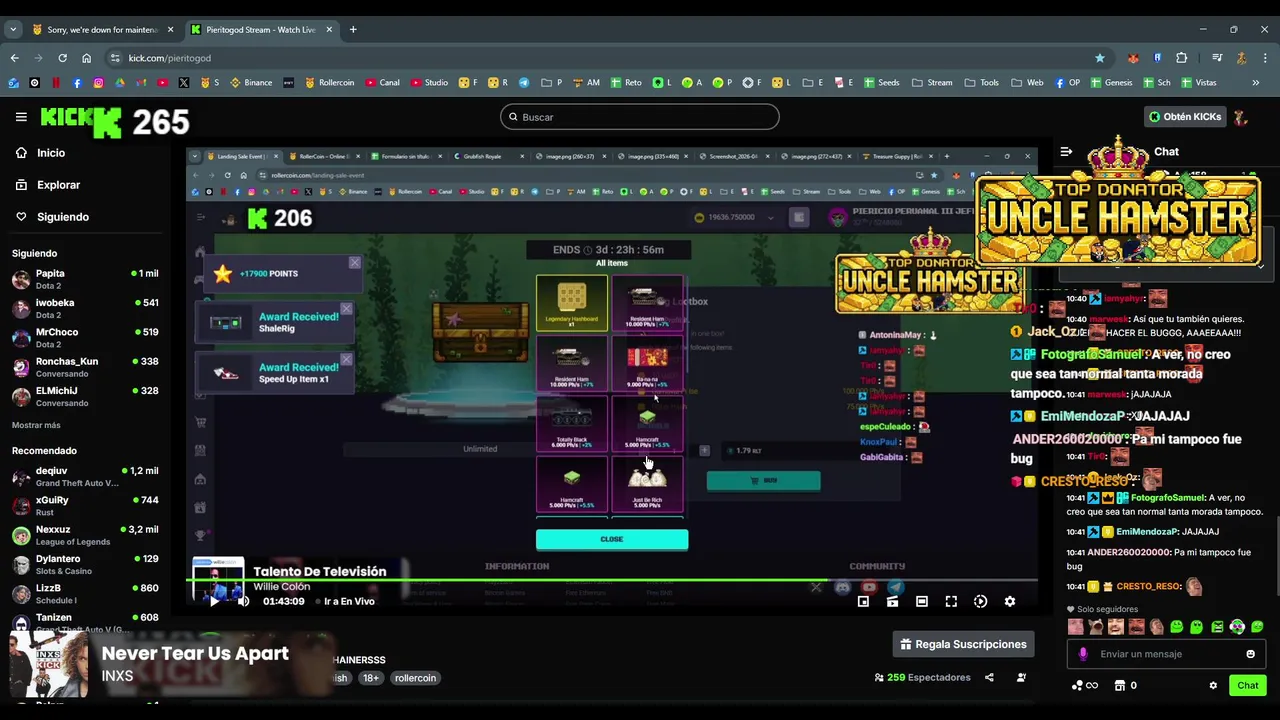Click the address bar URL kick.com/pieritogod
This screenshot has height=720, width=1280.
[x=170, y=58]
